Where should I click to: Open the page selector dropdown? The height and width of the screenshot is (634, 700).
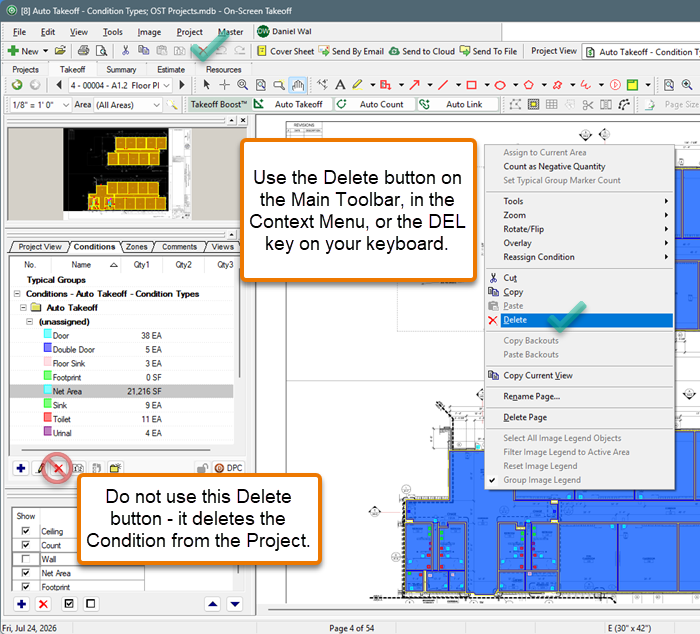tap(167, 85)
